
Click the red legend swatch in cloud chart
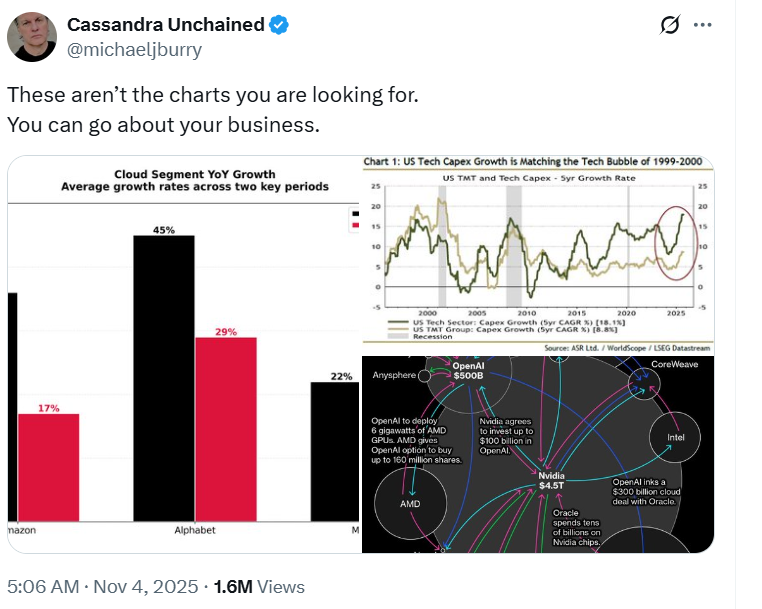(x=353, y=226)
